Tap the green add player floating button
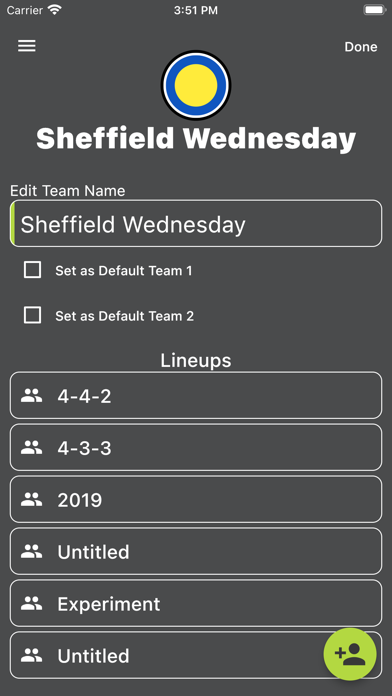392x696 pixels. pos(350,654)
